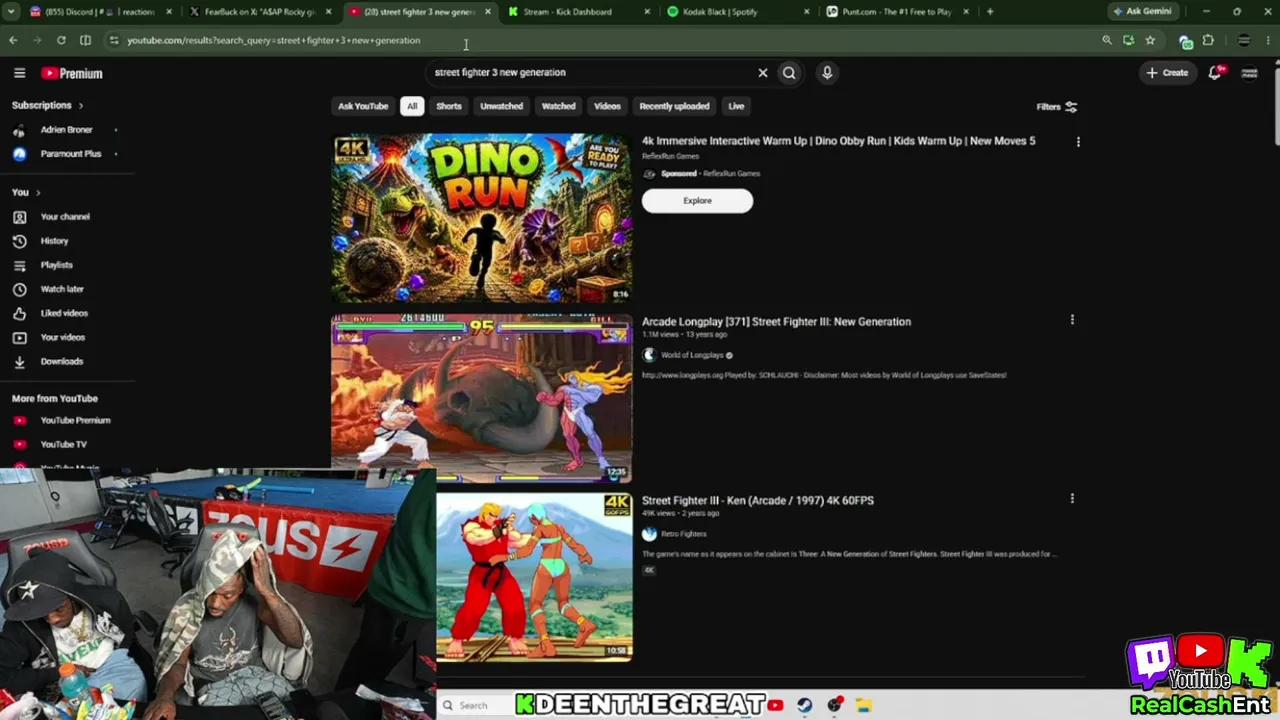Image resolution: width=1280 pixels, height=720 pixels.
Task: Open the YouTube hamburger guide menu
Action: tap(19, 73)
